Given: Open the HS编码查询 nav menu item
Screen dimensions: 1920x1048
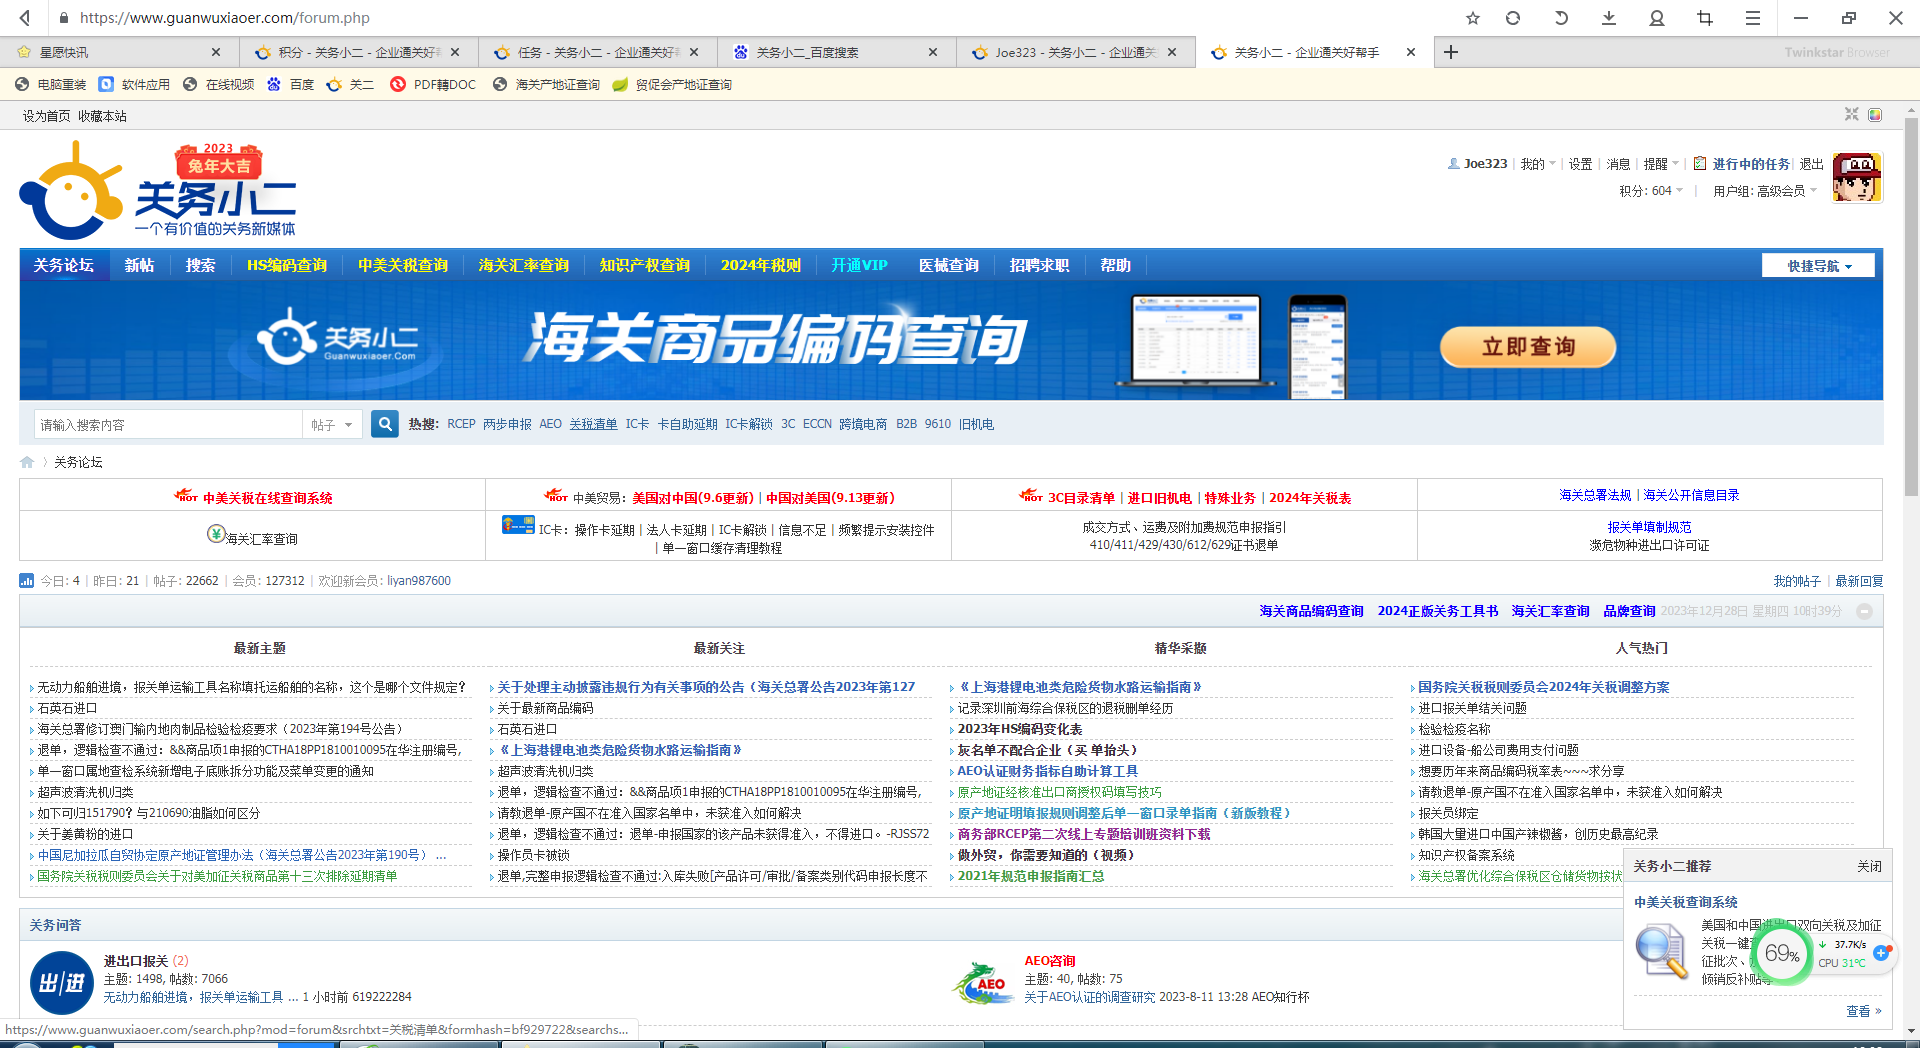Looking at the screenshot, I should tap(287, 265).
